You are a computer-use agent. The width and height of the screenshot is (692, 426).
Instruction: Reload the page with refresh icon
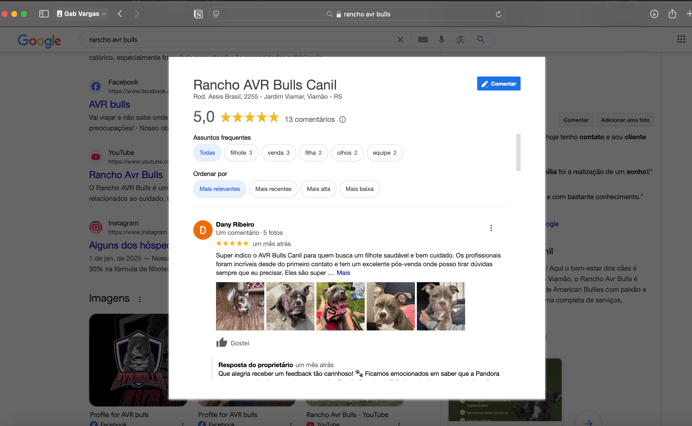[x=498, y=14]
